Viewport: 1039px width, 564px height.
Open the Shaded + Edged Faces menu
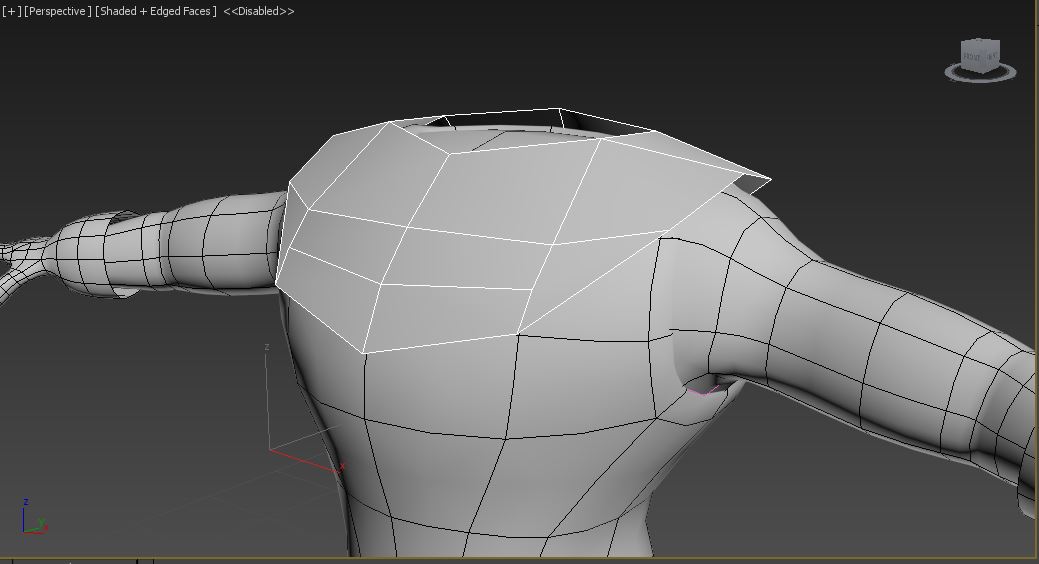[x=155, y=11]
